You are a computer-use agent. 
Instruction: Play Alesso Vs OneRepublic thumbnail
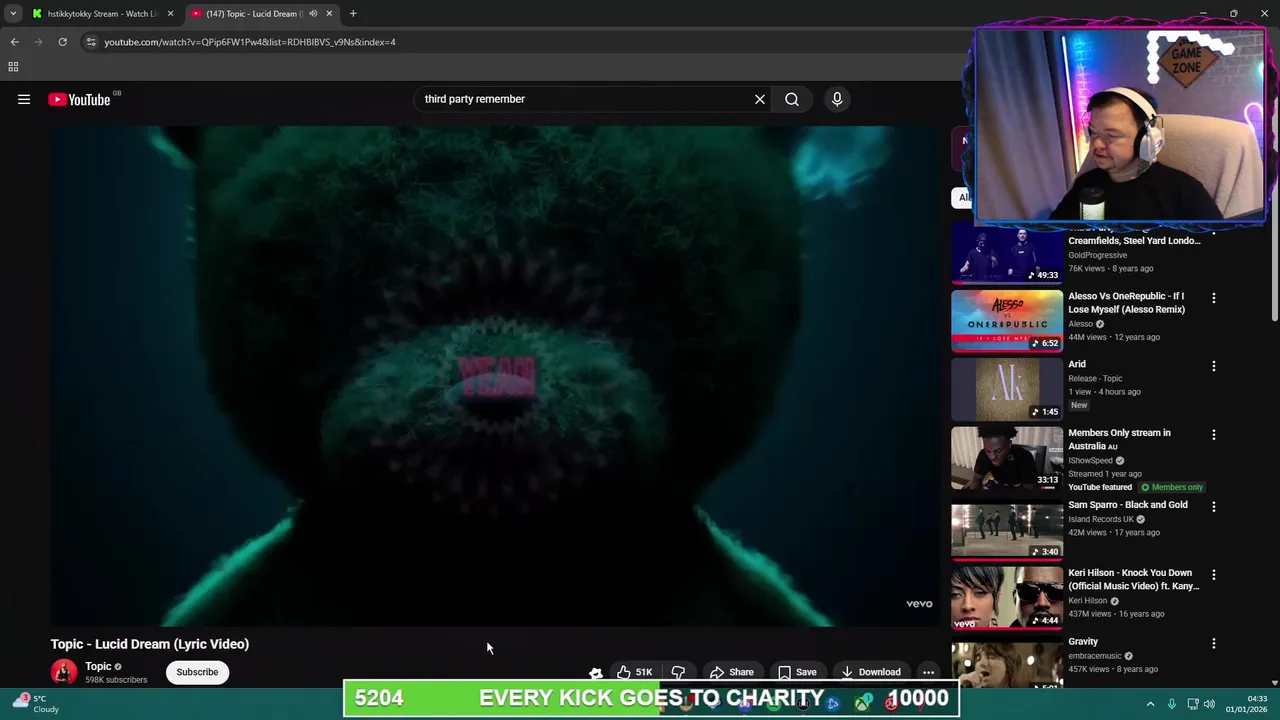[1007, 321]
